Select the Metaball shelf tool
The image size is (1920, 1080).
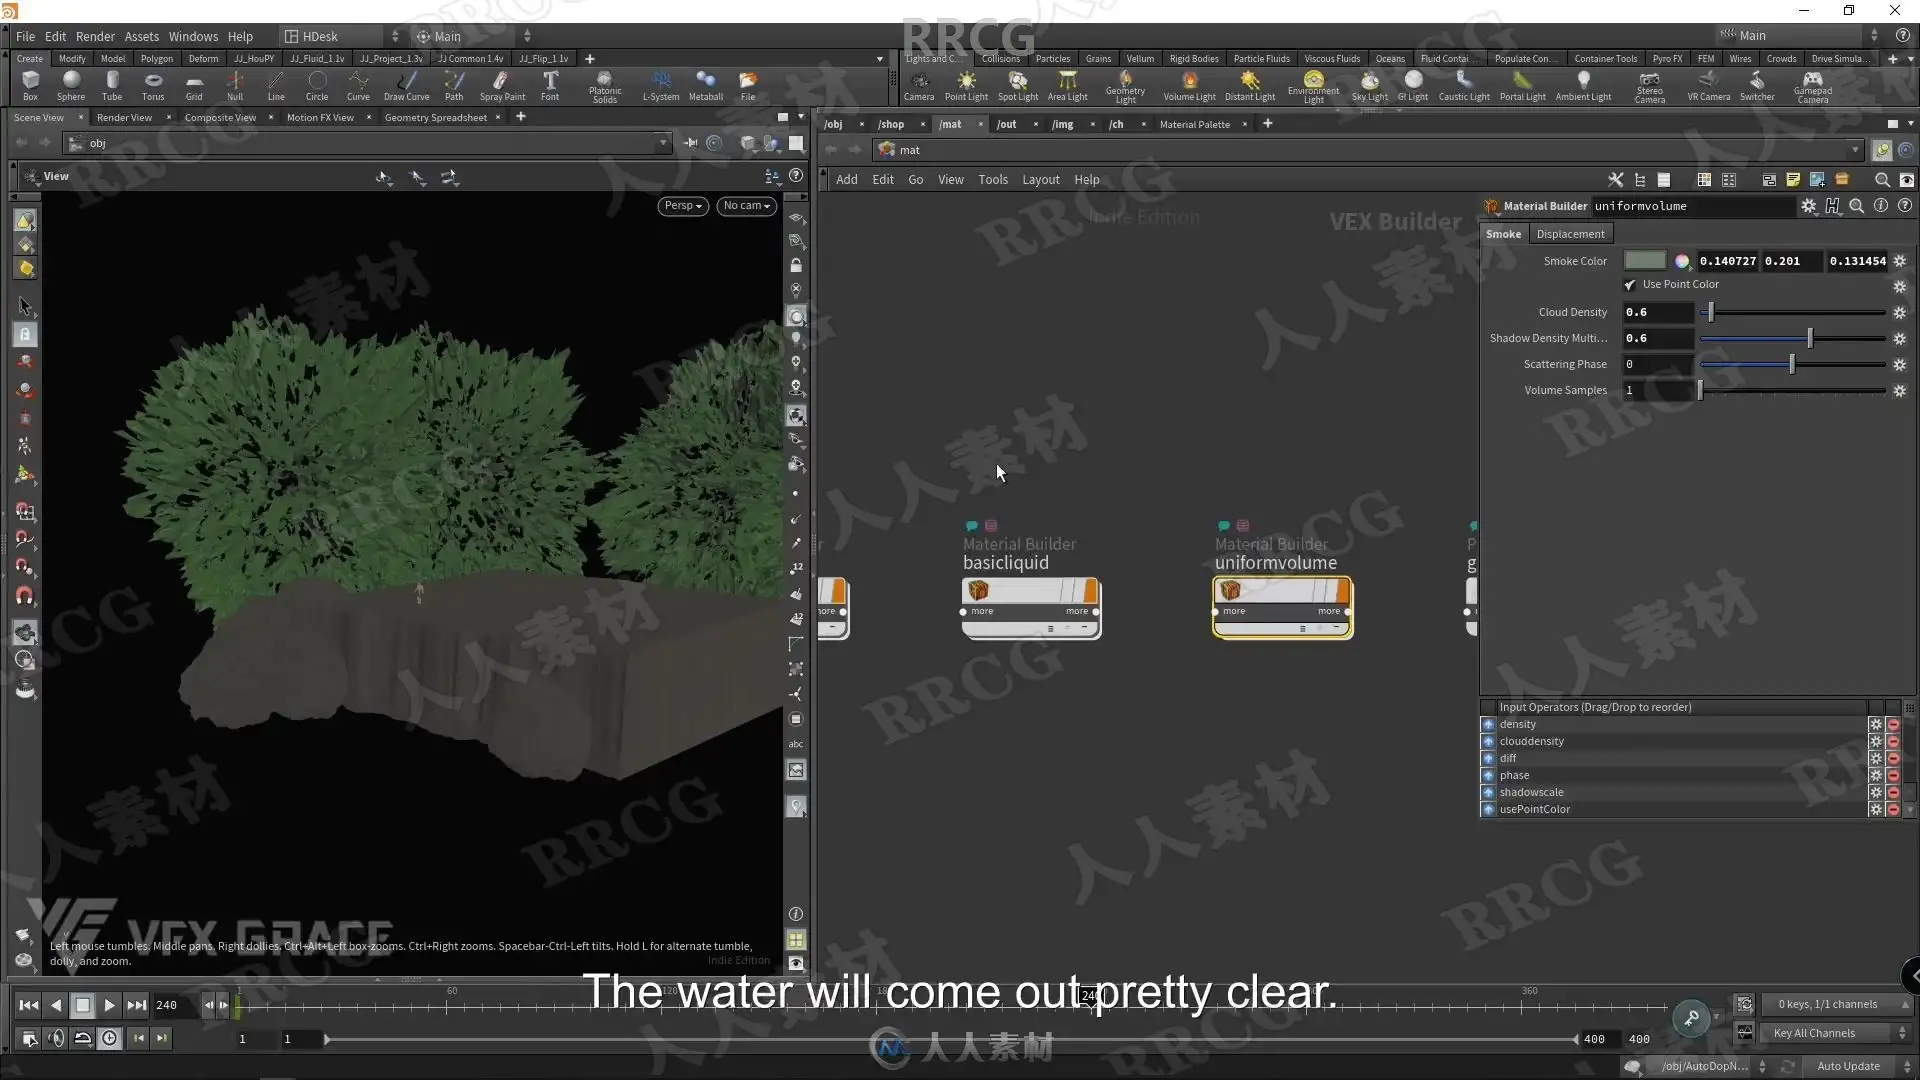point(706,85)
